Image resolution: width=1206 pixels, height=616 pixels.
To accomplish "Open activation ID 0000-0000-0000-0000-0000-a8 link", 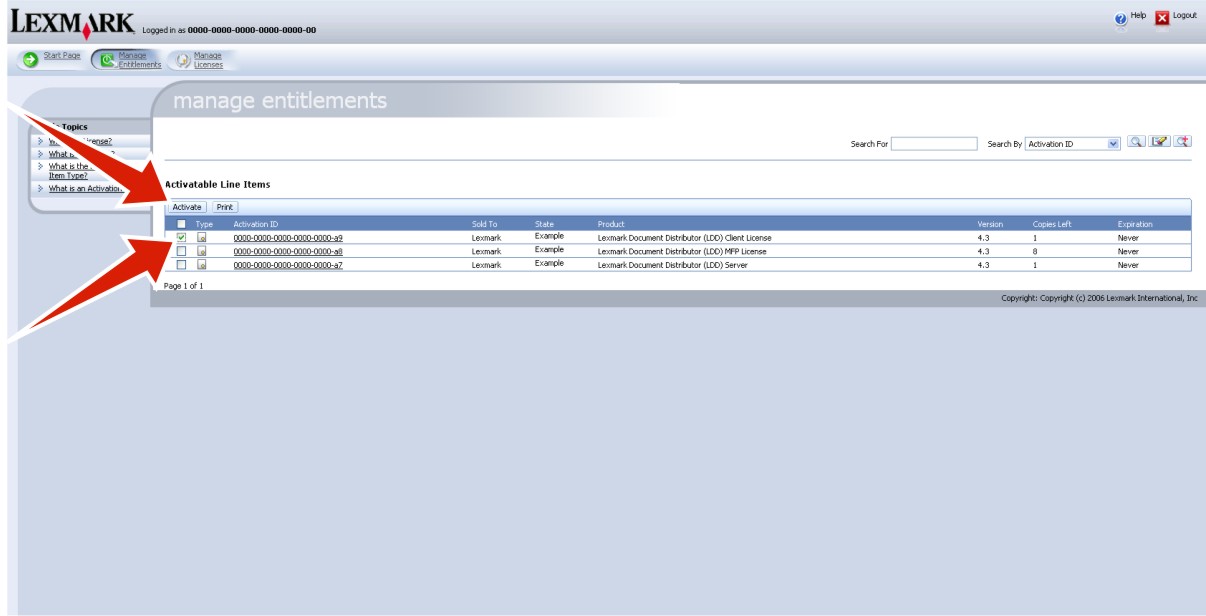I will coord(288,252).
